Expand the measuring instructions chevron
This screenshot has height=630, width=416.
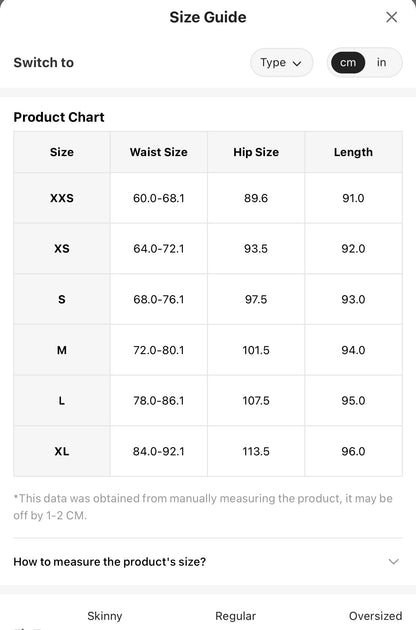tap(393, 561)
